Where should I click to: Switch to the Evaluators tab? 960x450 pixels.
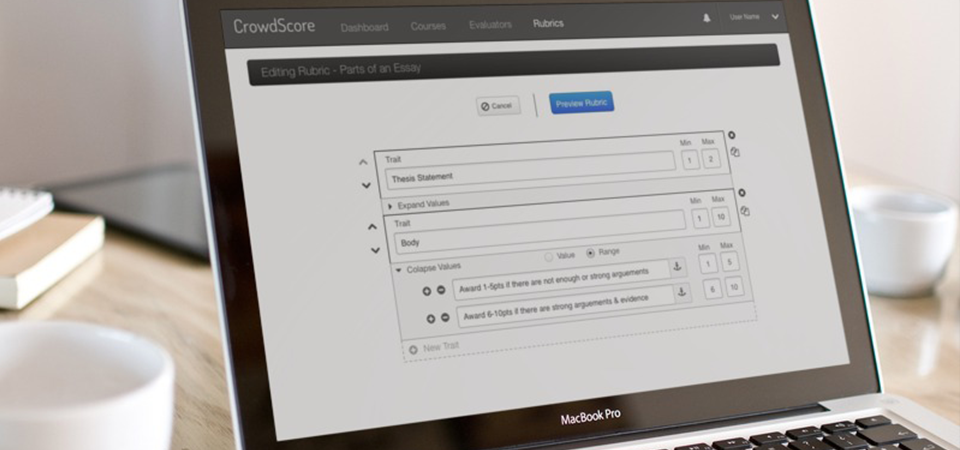(x=490, y=24)
